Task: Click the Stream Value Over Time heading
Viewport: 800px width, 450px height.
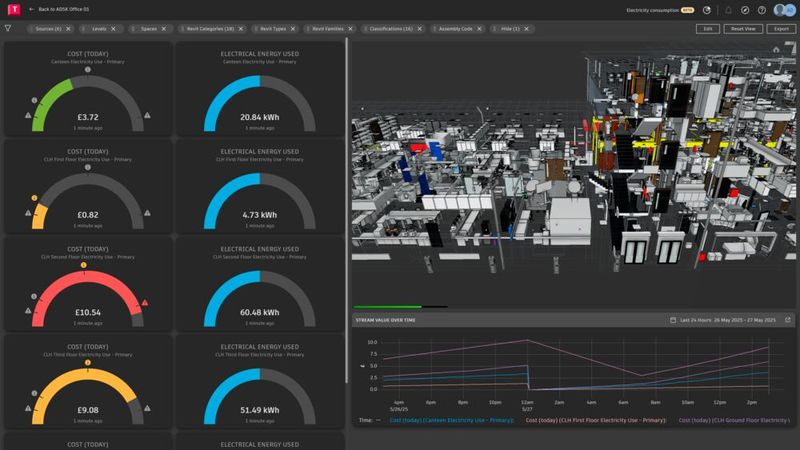Action: pos(386,320)
